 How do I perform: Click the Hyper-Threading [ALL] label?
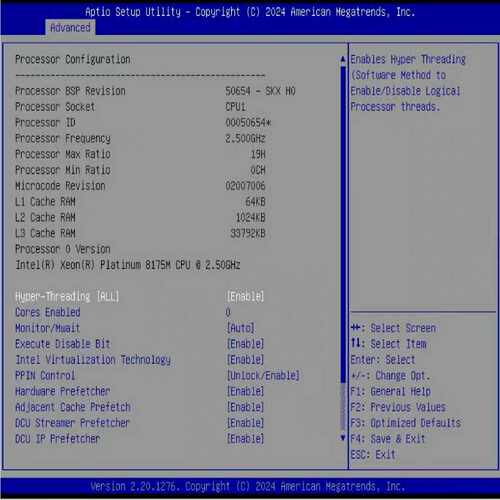click(x=67, y=296)
